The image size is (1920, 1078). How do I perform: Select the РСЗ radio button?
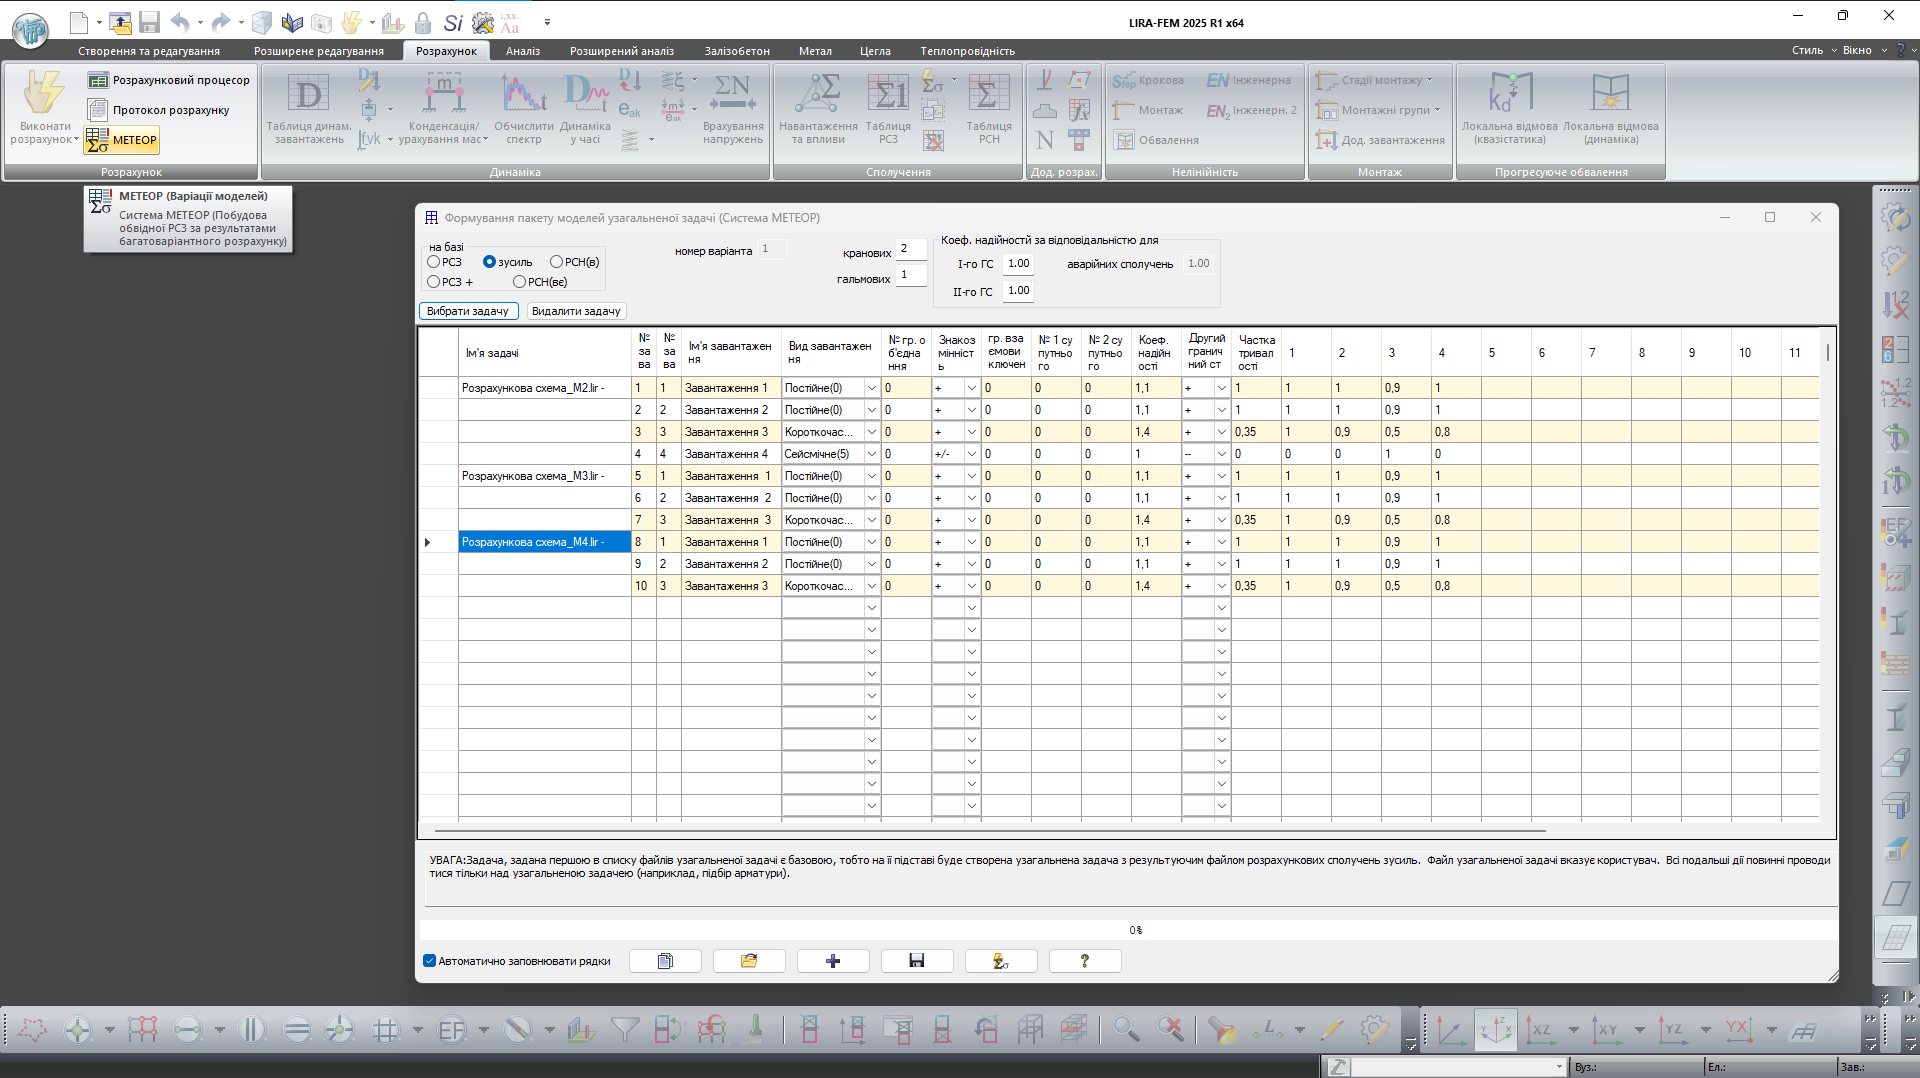pyautogui.click(x=434, y=262)
